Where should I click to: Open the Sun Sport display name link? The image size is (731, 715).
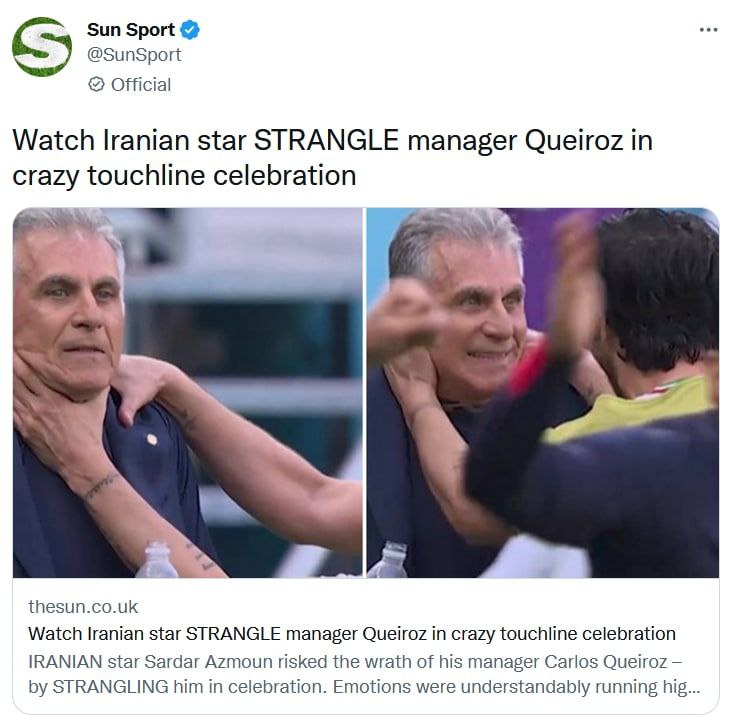[x=131, y=30]
